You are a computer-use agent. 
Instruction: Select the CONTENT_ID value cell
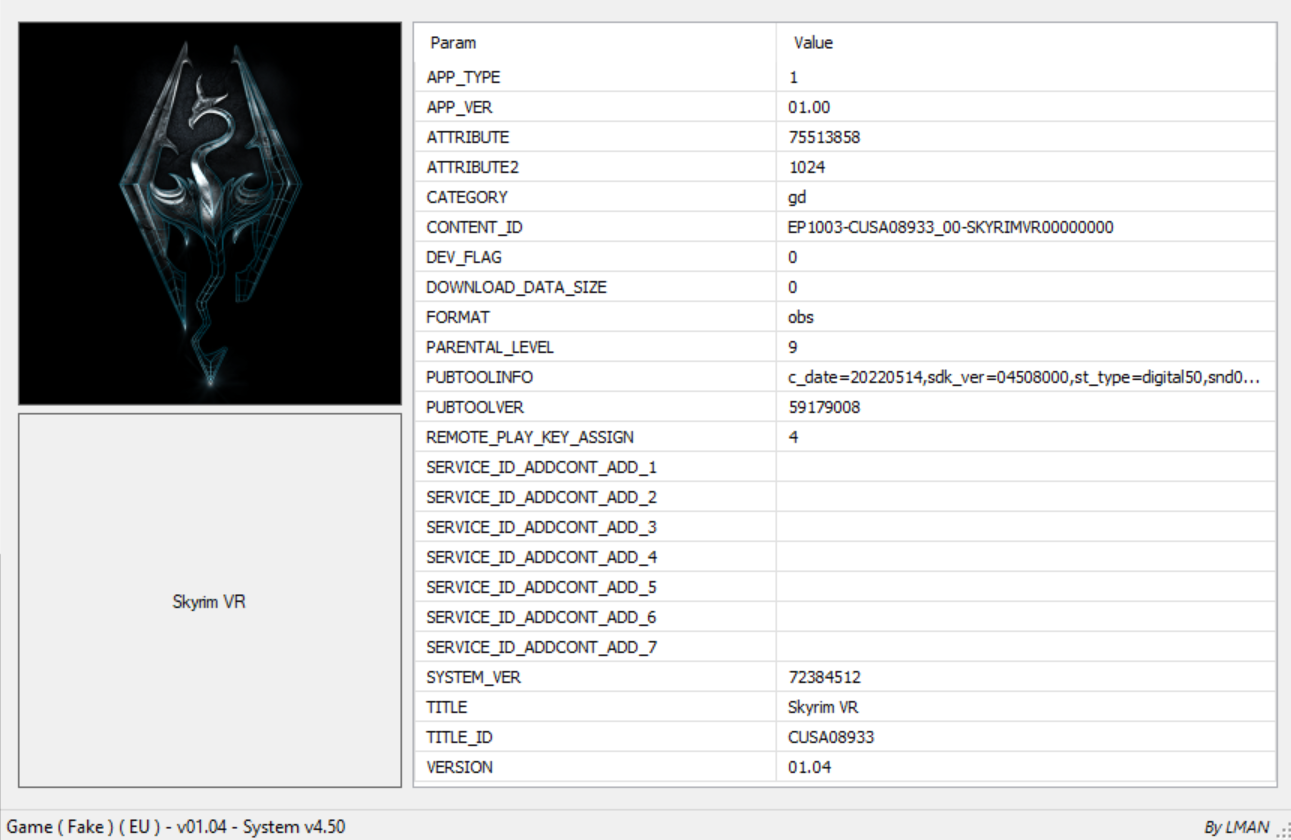click(x=950, y=227)
